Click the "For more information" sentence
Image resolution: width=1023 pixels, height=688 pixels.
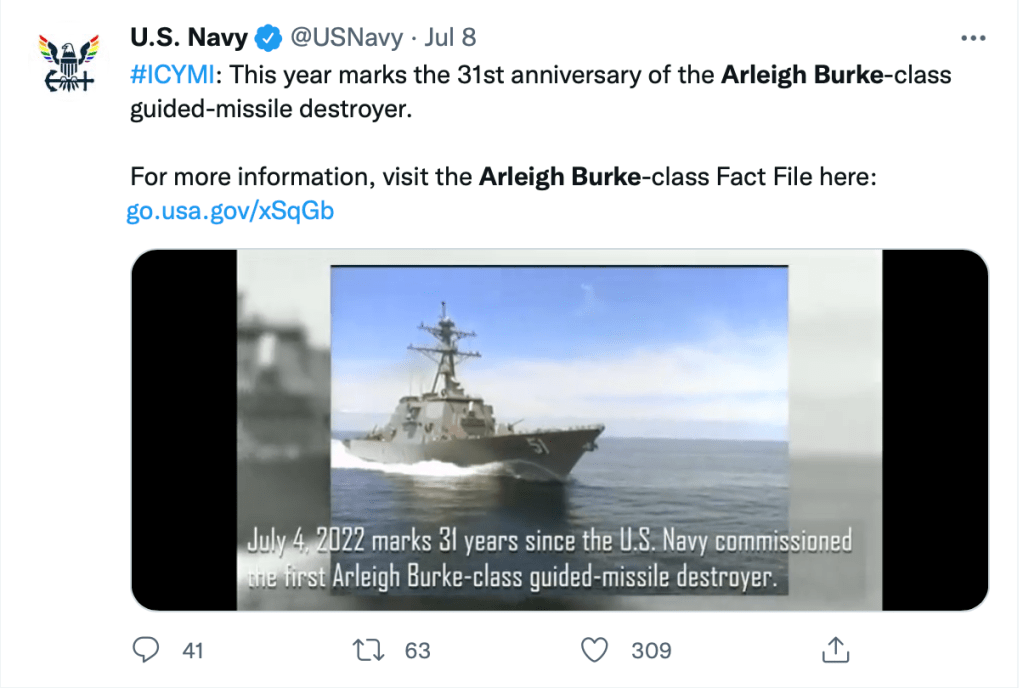coord(503,178)
